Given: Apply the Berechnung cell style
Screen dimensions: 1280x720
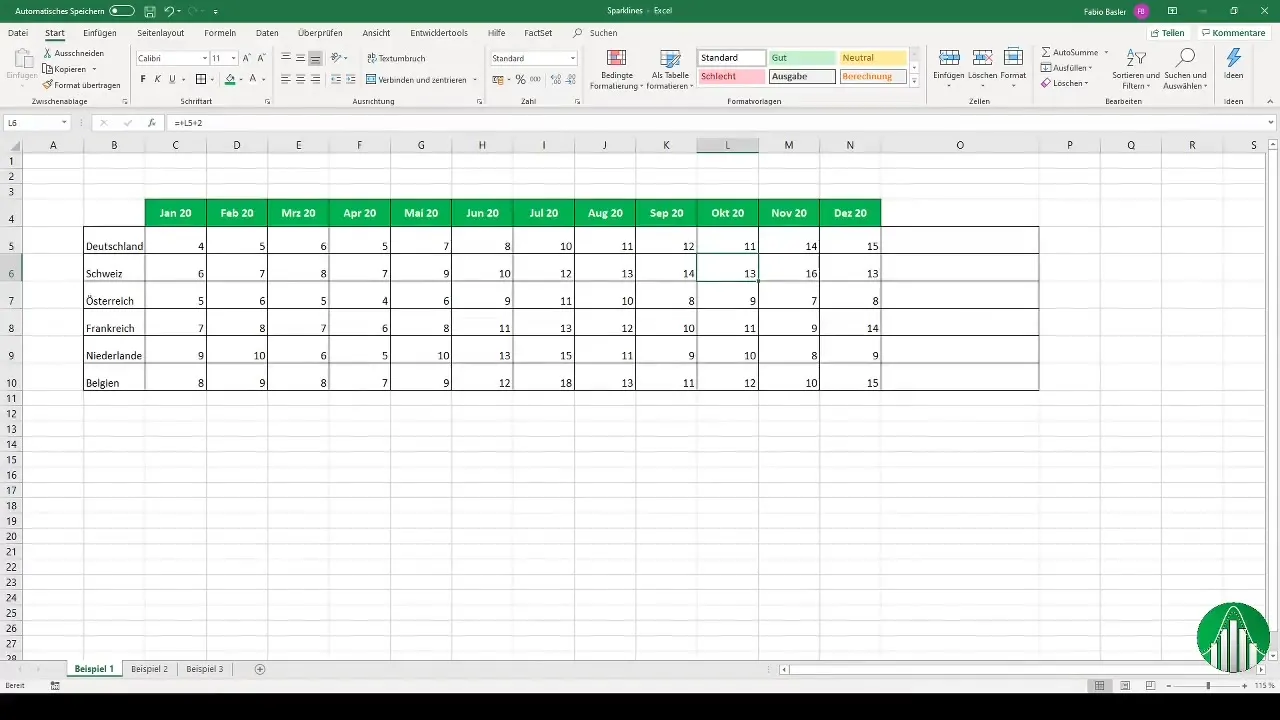Looking at the screenshot, I should (873, 76).
